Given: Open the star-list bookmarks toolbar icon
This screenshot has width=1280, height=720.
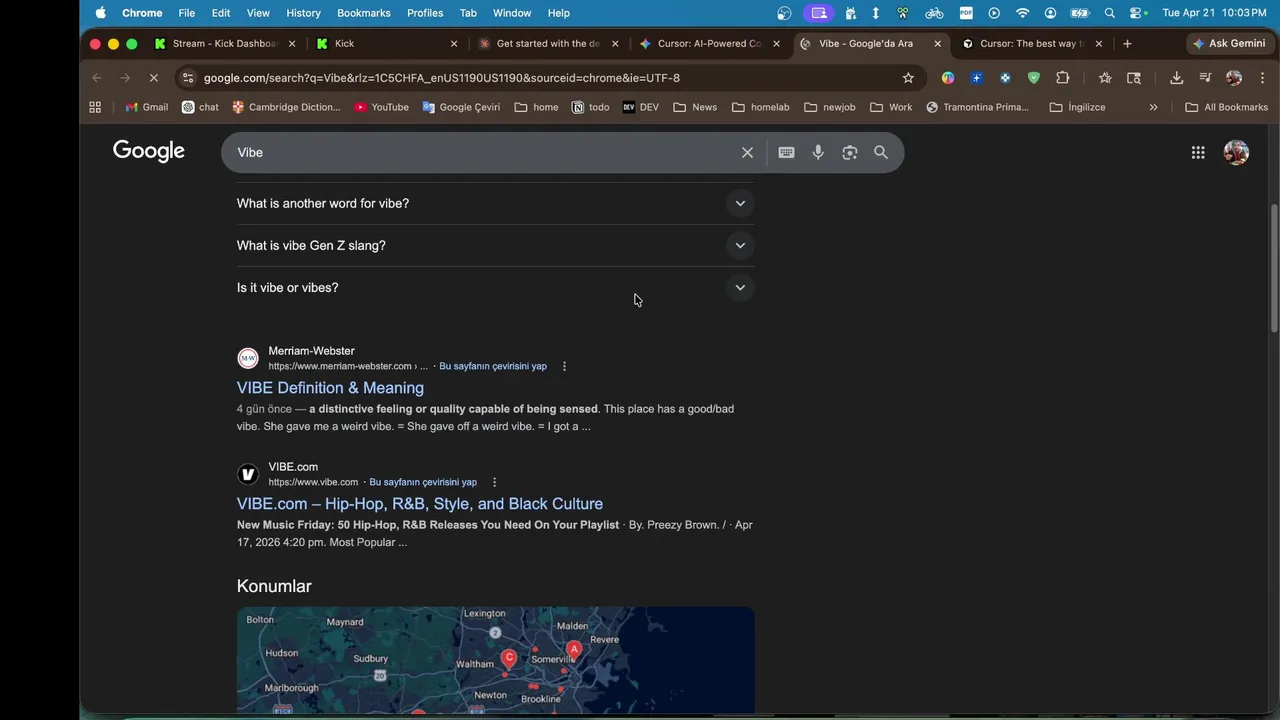Looking at the screenshot, I should [1105, 78].
